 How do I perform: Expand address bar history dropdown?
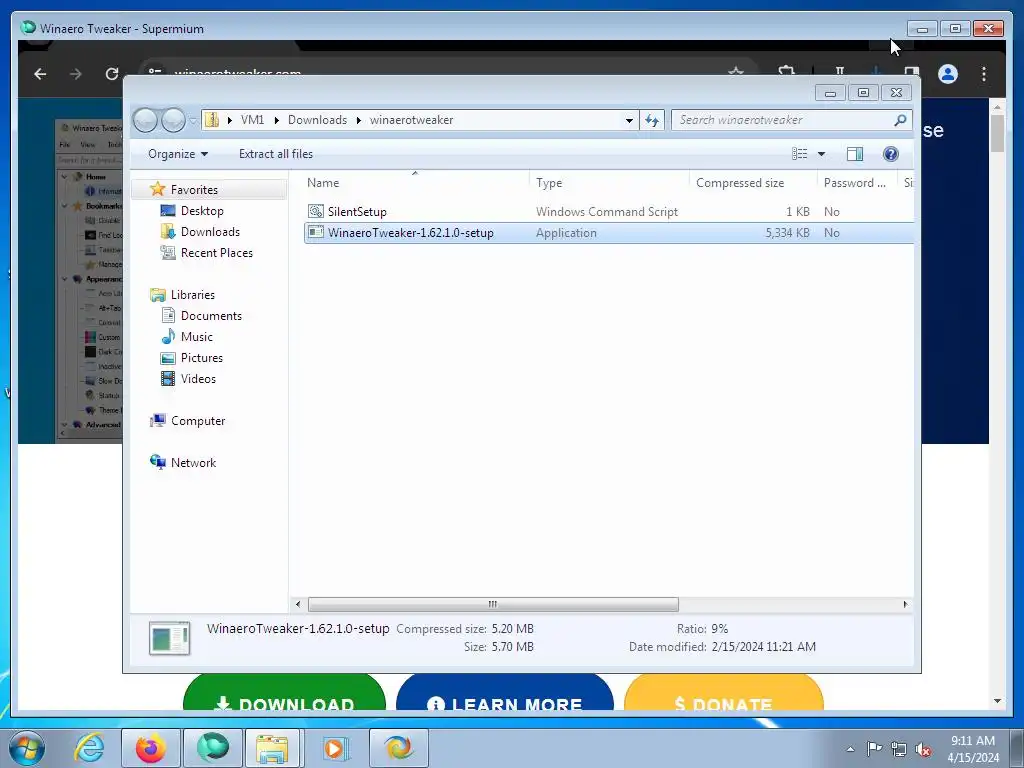pyautogui.click(x=629, y=120)
